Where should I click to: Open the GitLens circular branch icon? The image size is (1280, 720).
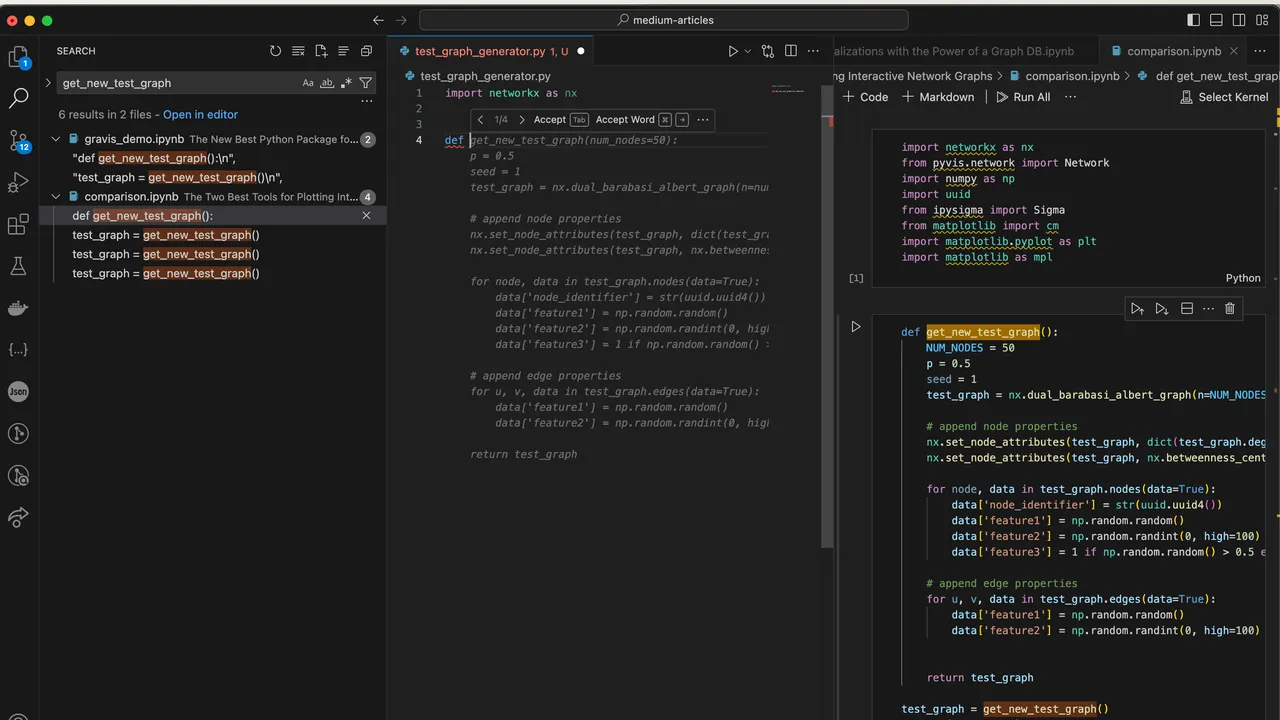click(x=18, y=434)
